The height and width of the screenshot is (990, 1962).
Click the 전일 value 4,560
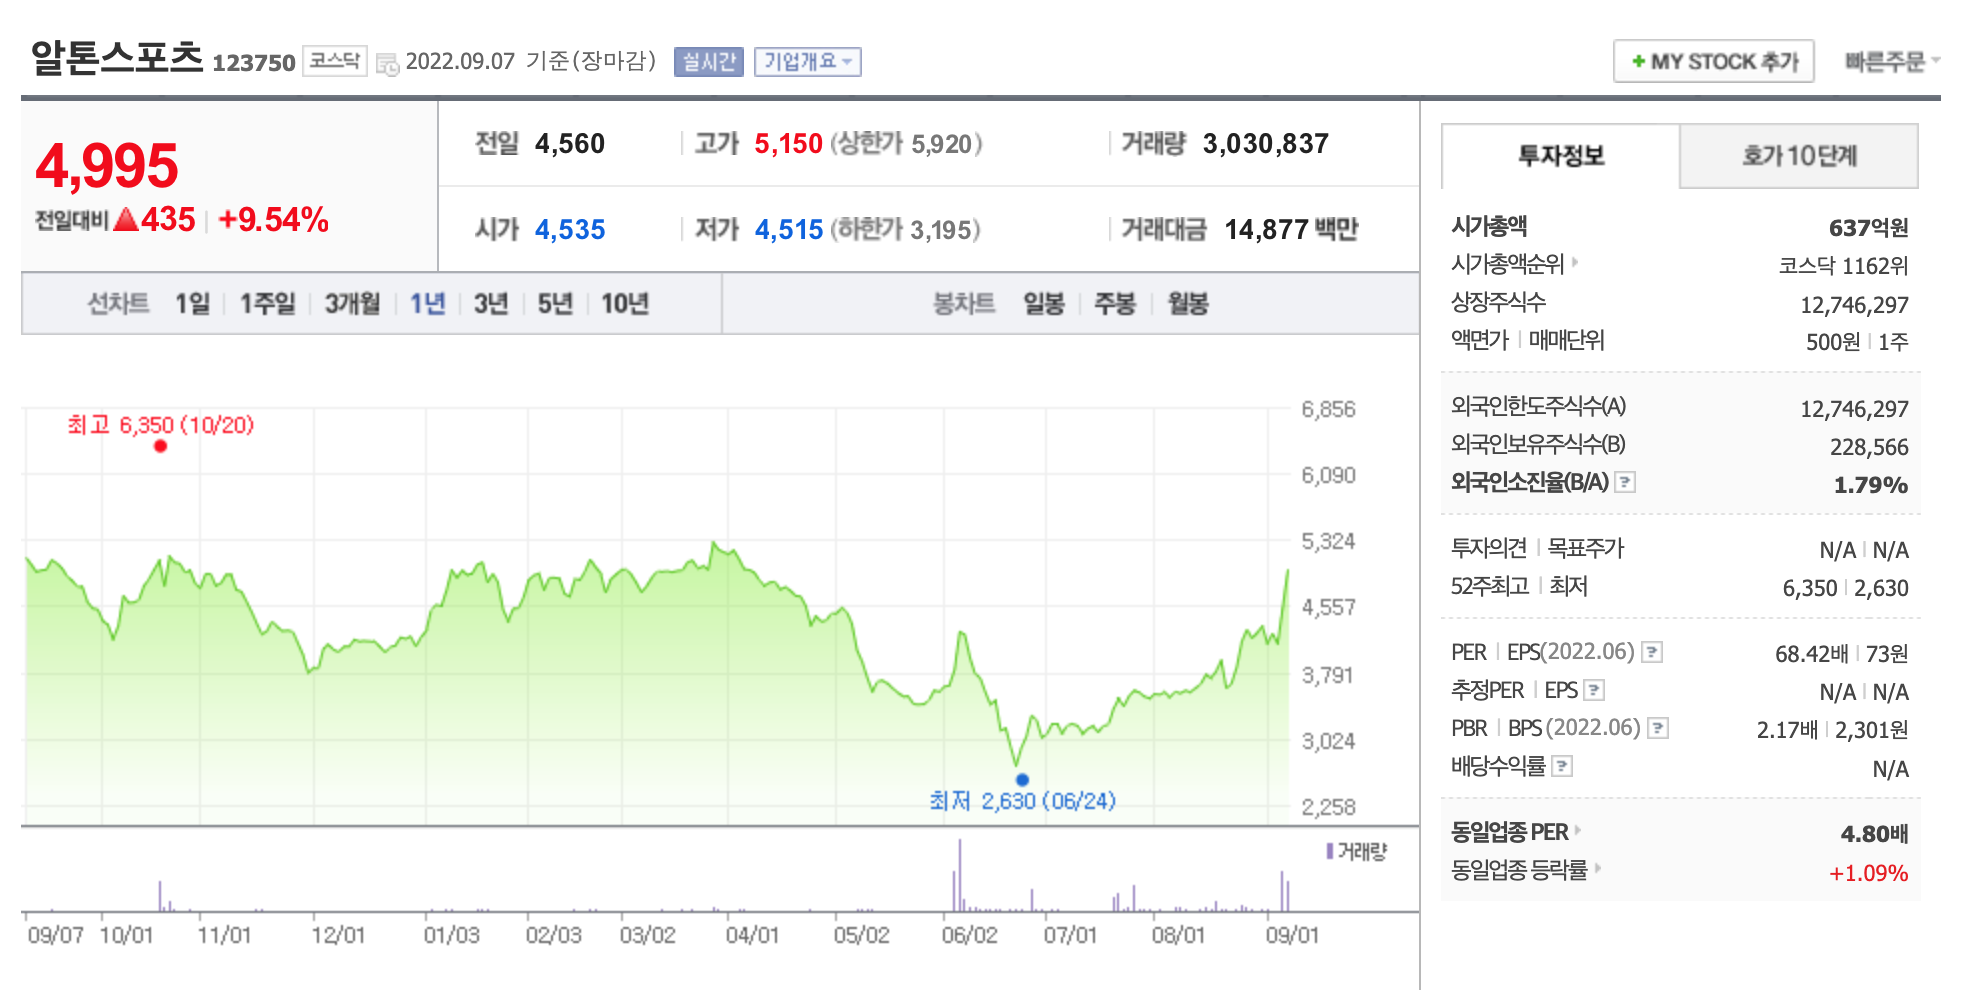point(570,144)
